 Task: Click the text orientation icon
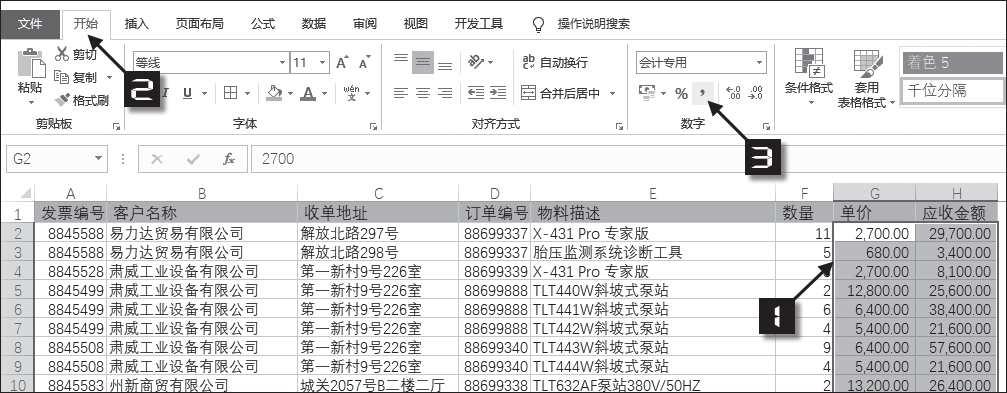pyautogui.click(x=476, y=62)
